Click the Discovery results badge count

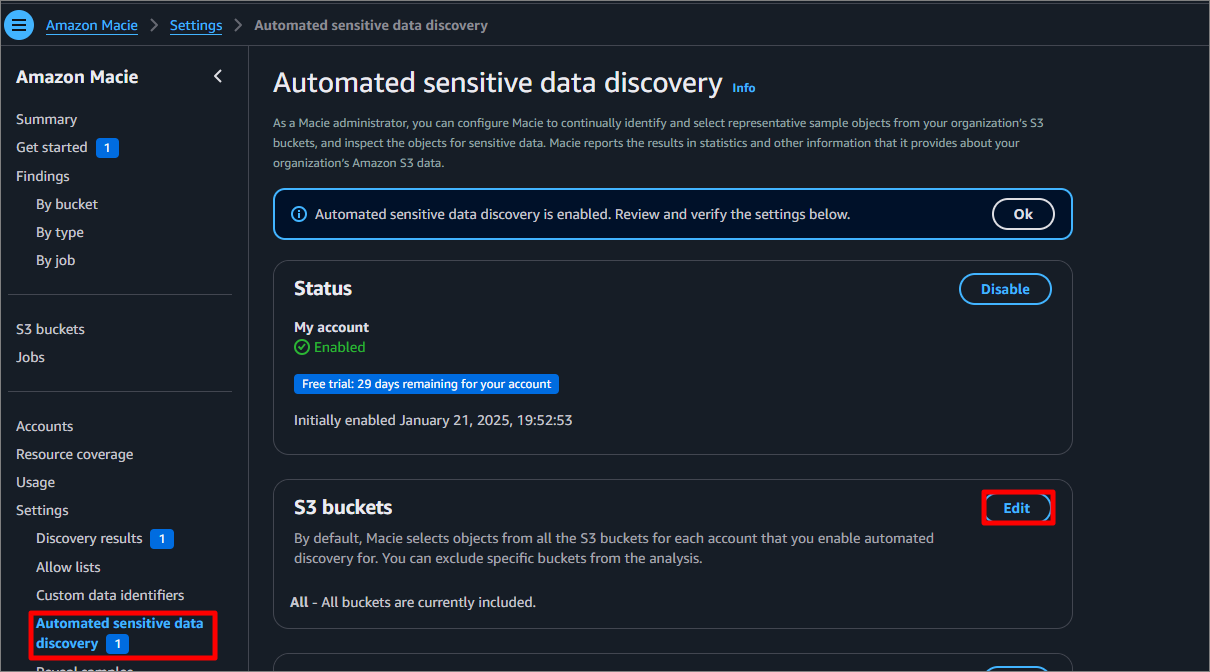(x=162, y=539)
